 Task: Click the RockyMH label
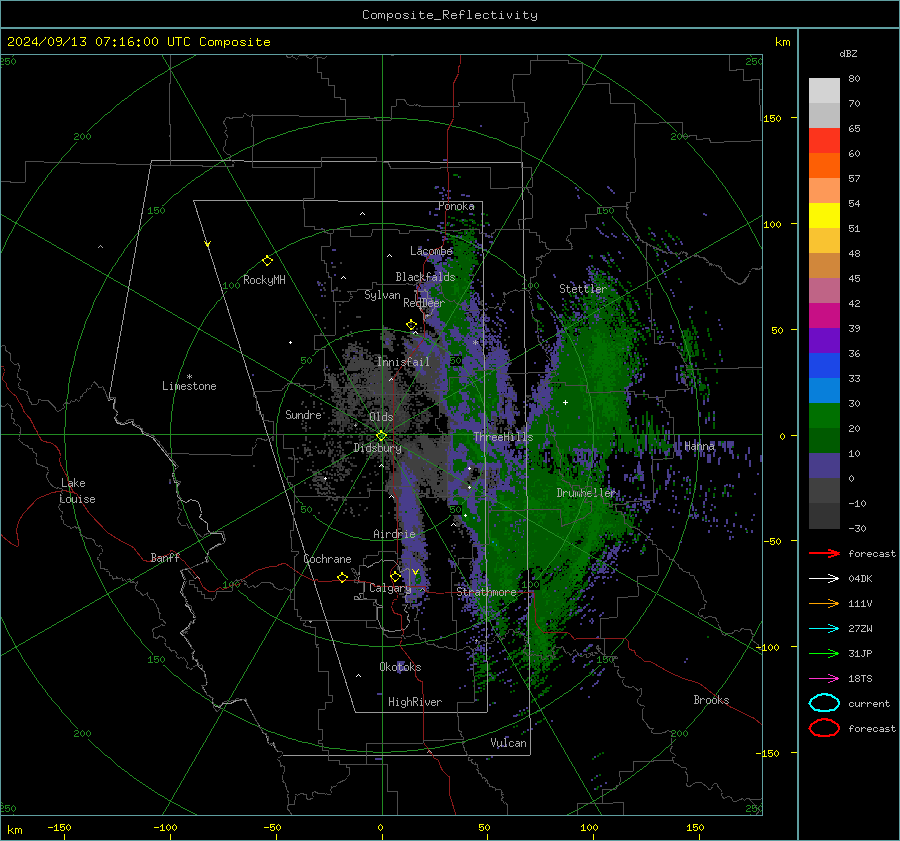coord(264,280)
